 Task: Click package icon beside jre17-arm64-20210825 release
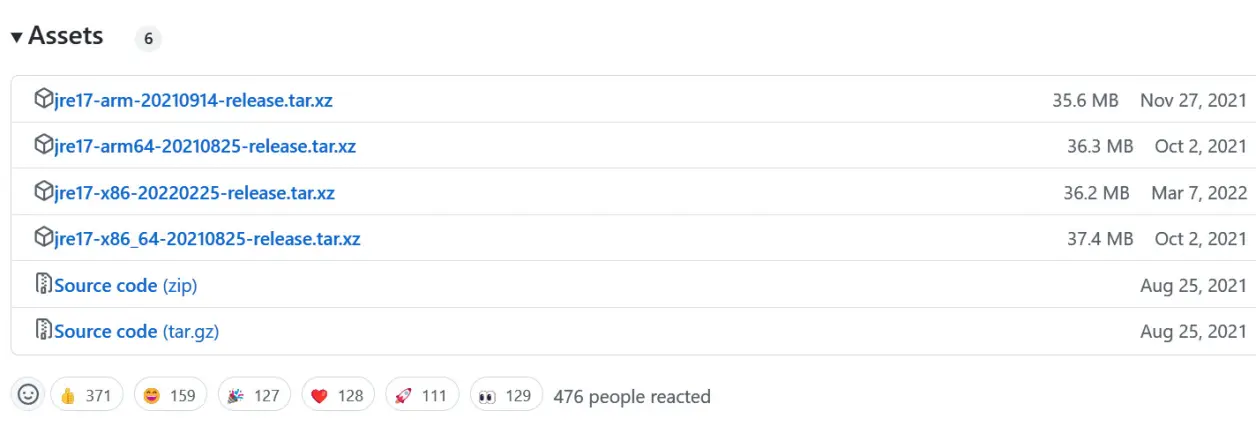click(43, 145)
